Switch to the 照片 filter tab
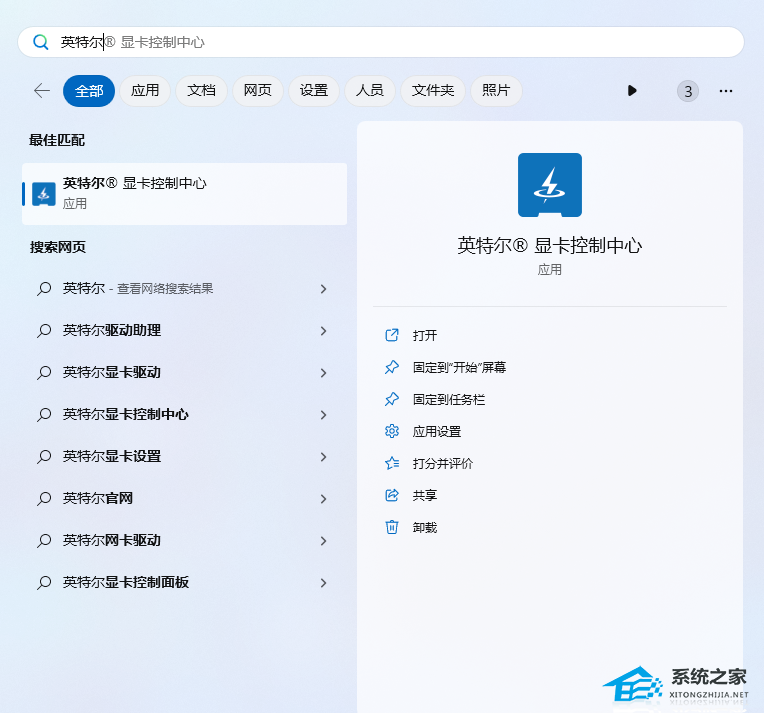The width and height of the screenshot is (764, 713). (x=496, y=91)
